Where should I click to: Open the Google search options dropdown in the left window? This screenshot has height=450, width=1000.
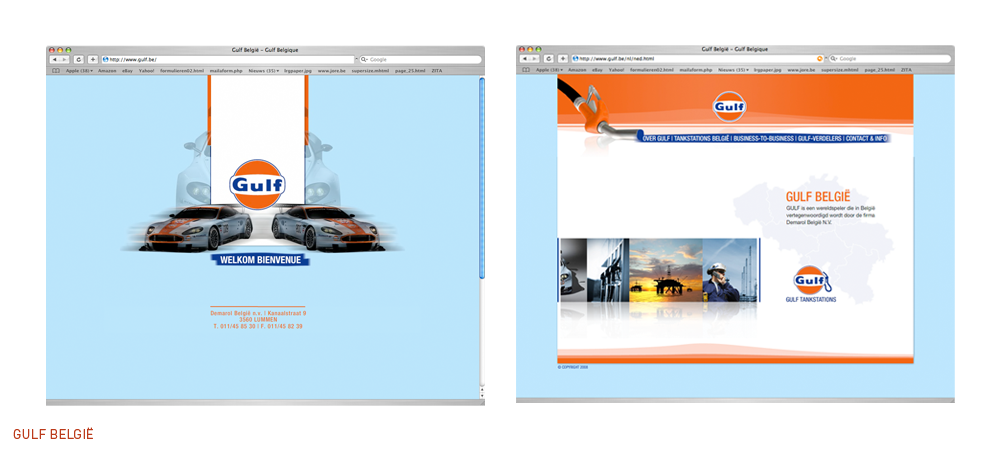[367, 59]
